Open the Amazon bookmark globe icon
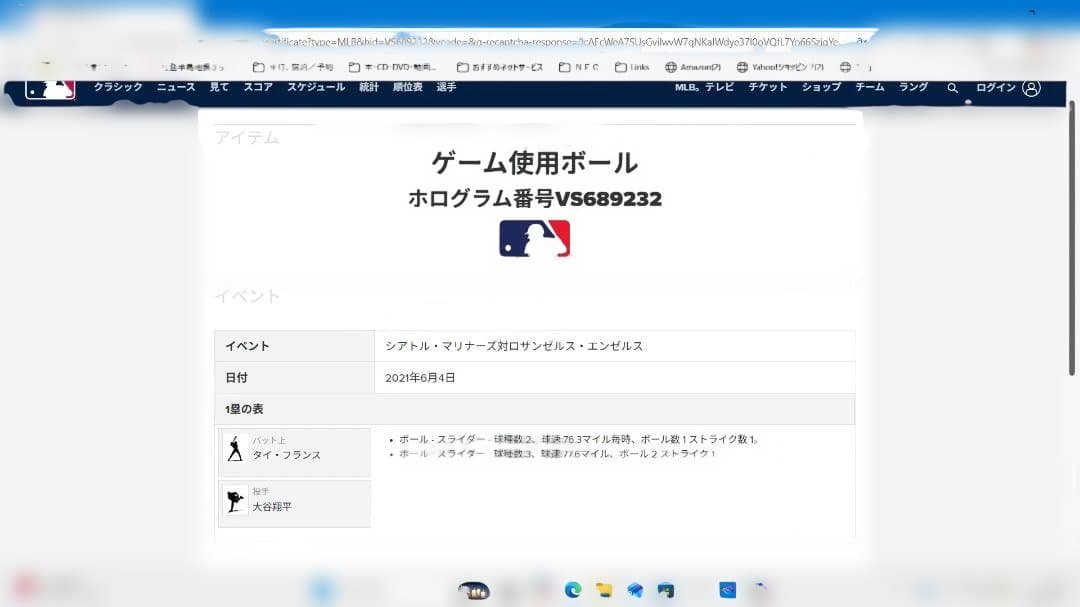Viewport: 1080px width, 607px height. [671, 67]
